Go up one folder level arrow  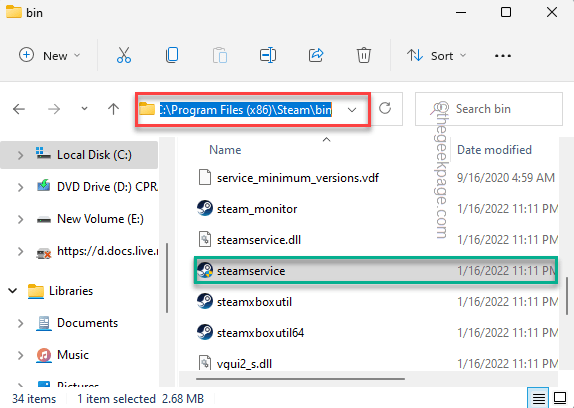113,109
